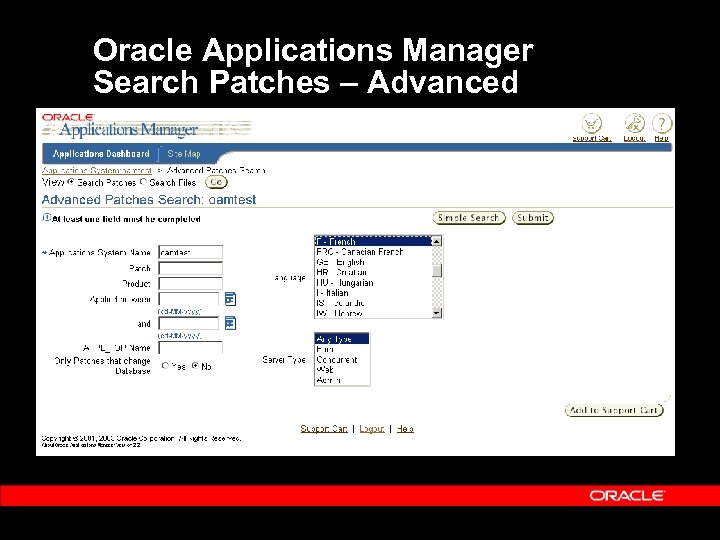
Task: Click the Language list scroll down arrow
Action: click(437, 313)
